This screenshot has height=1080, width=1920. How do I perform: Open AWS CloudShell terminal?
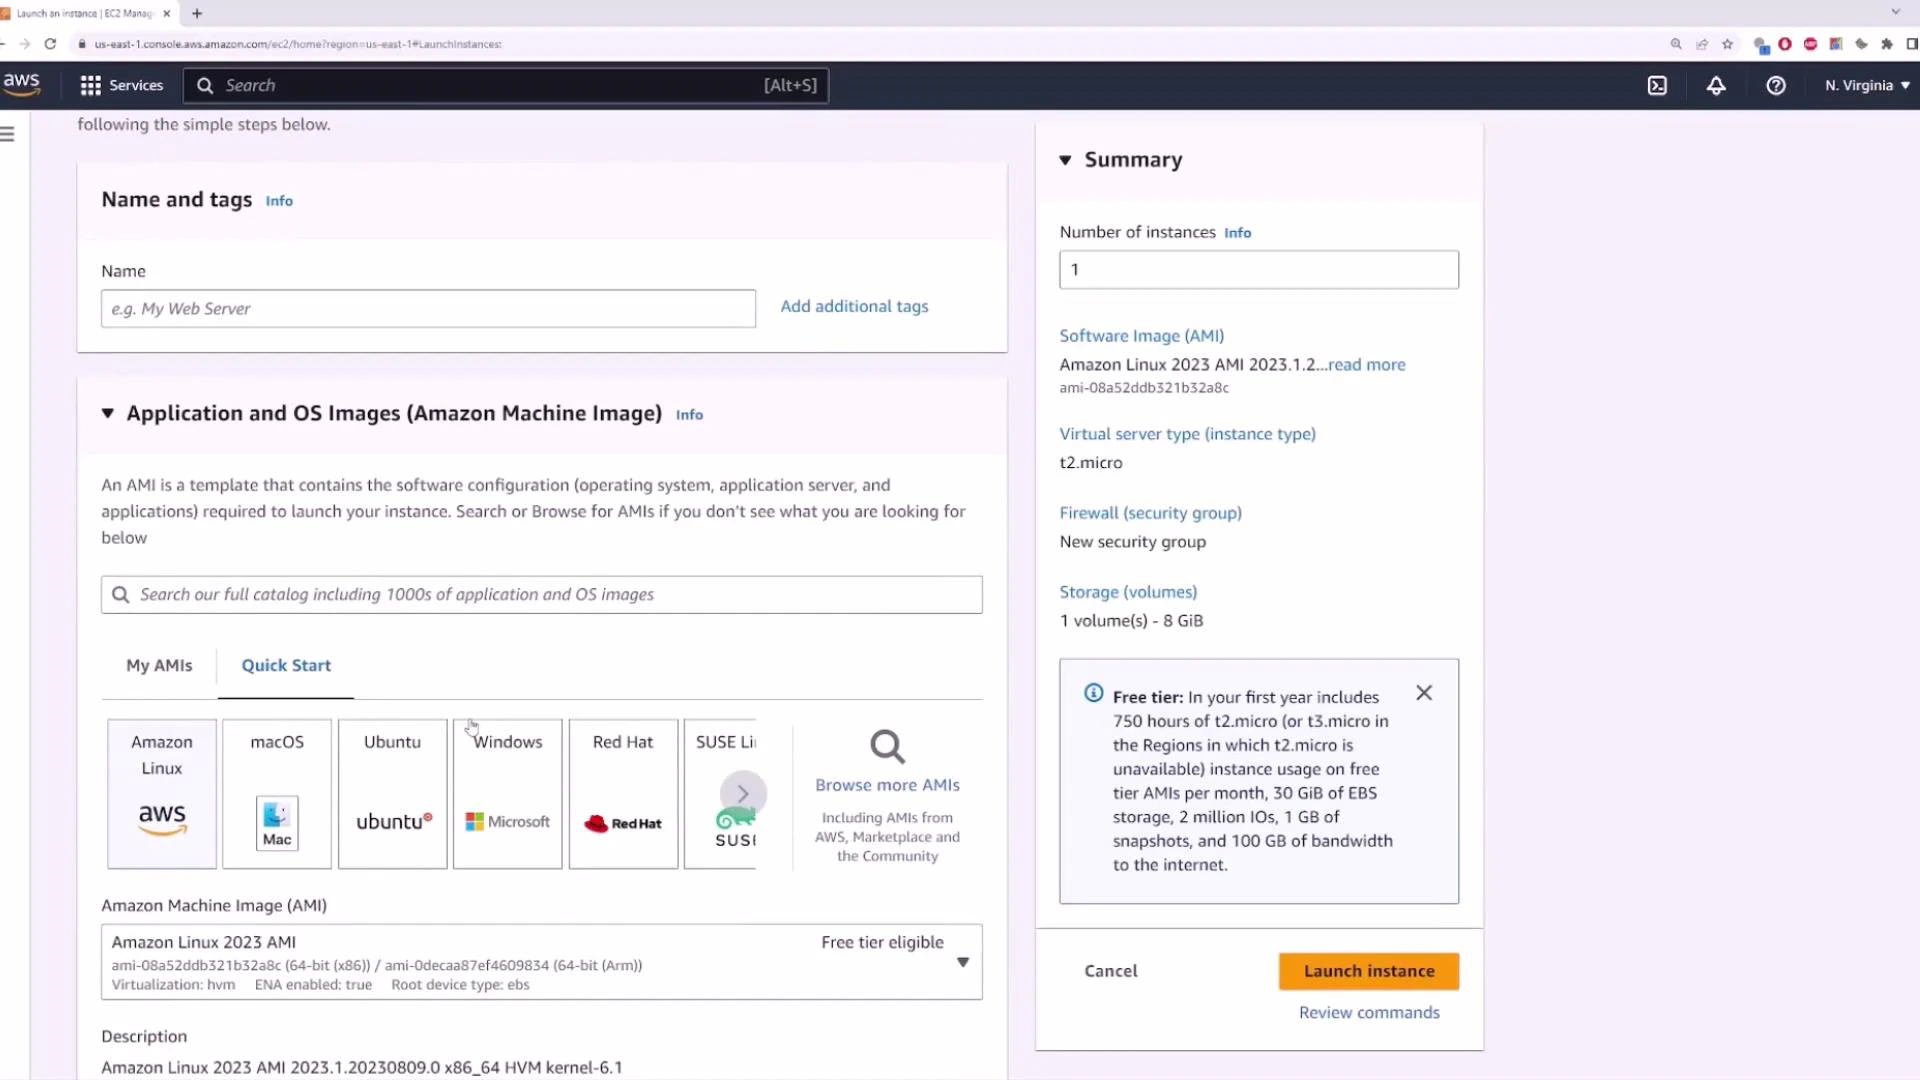click(1657, 85)
